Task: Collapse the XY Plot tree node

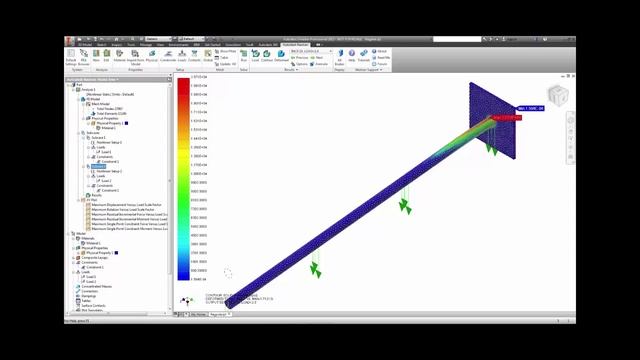Action: pos(78,200)
